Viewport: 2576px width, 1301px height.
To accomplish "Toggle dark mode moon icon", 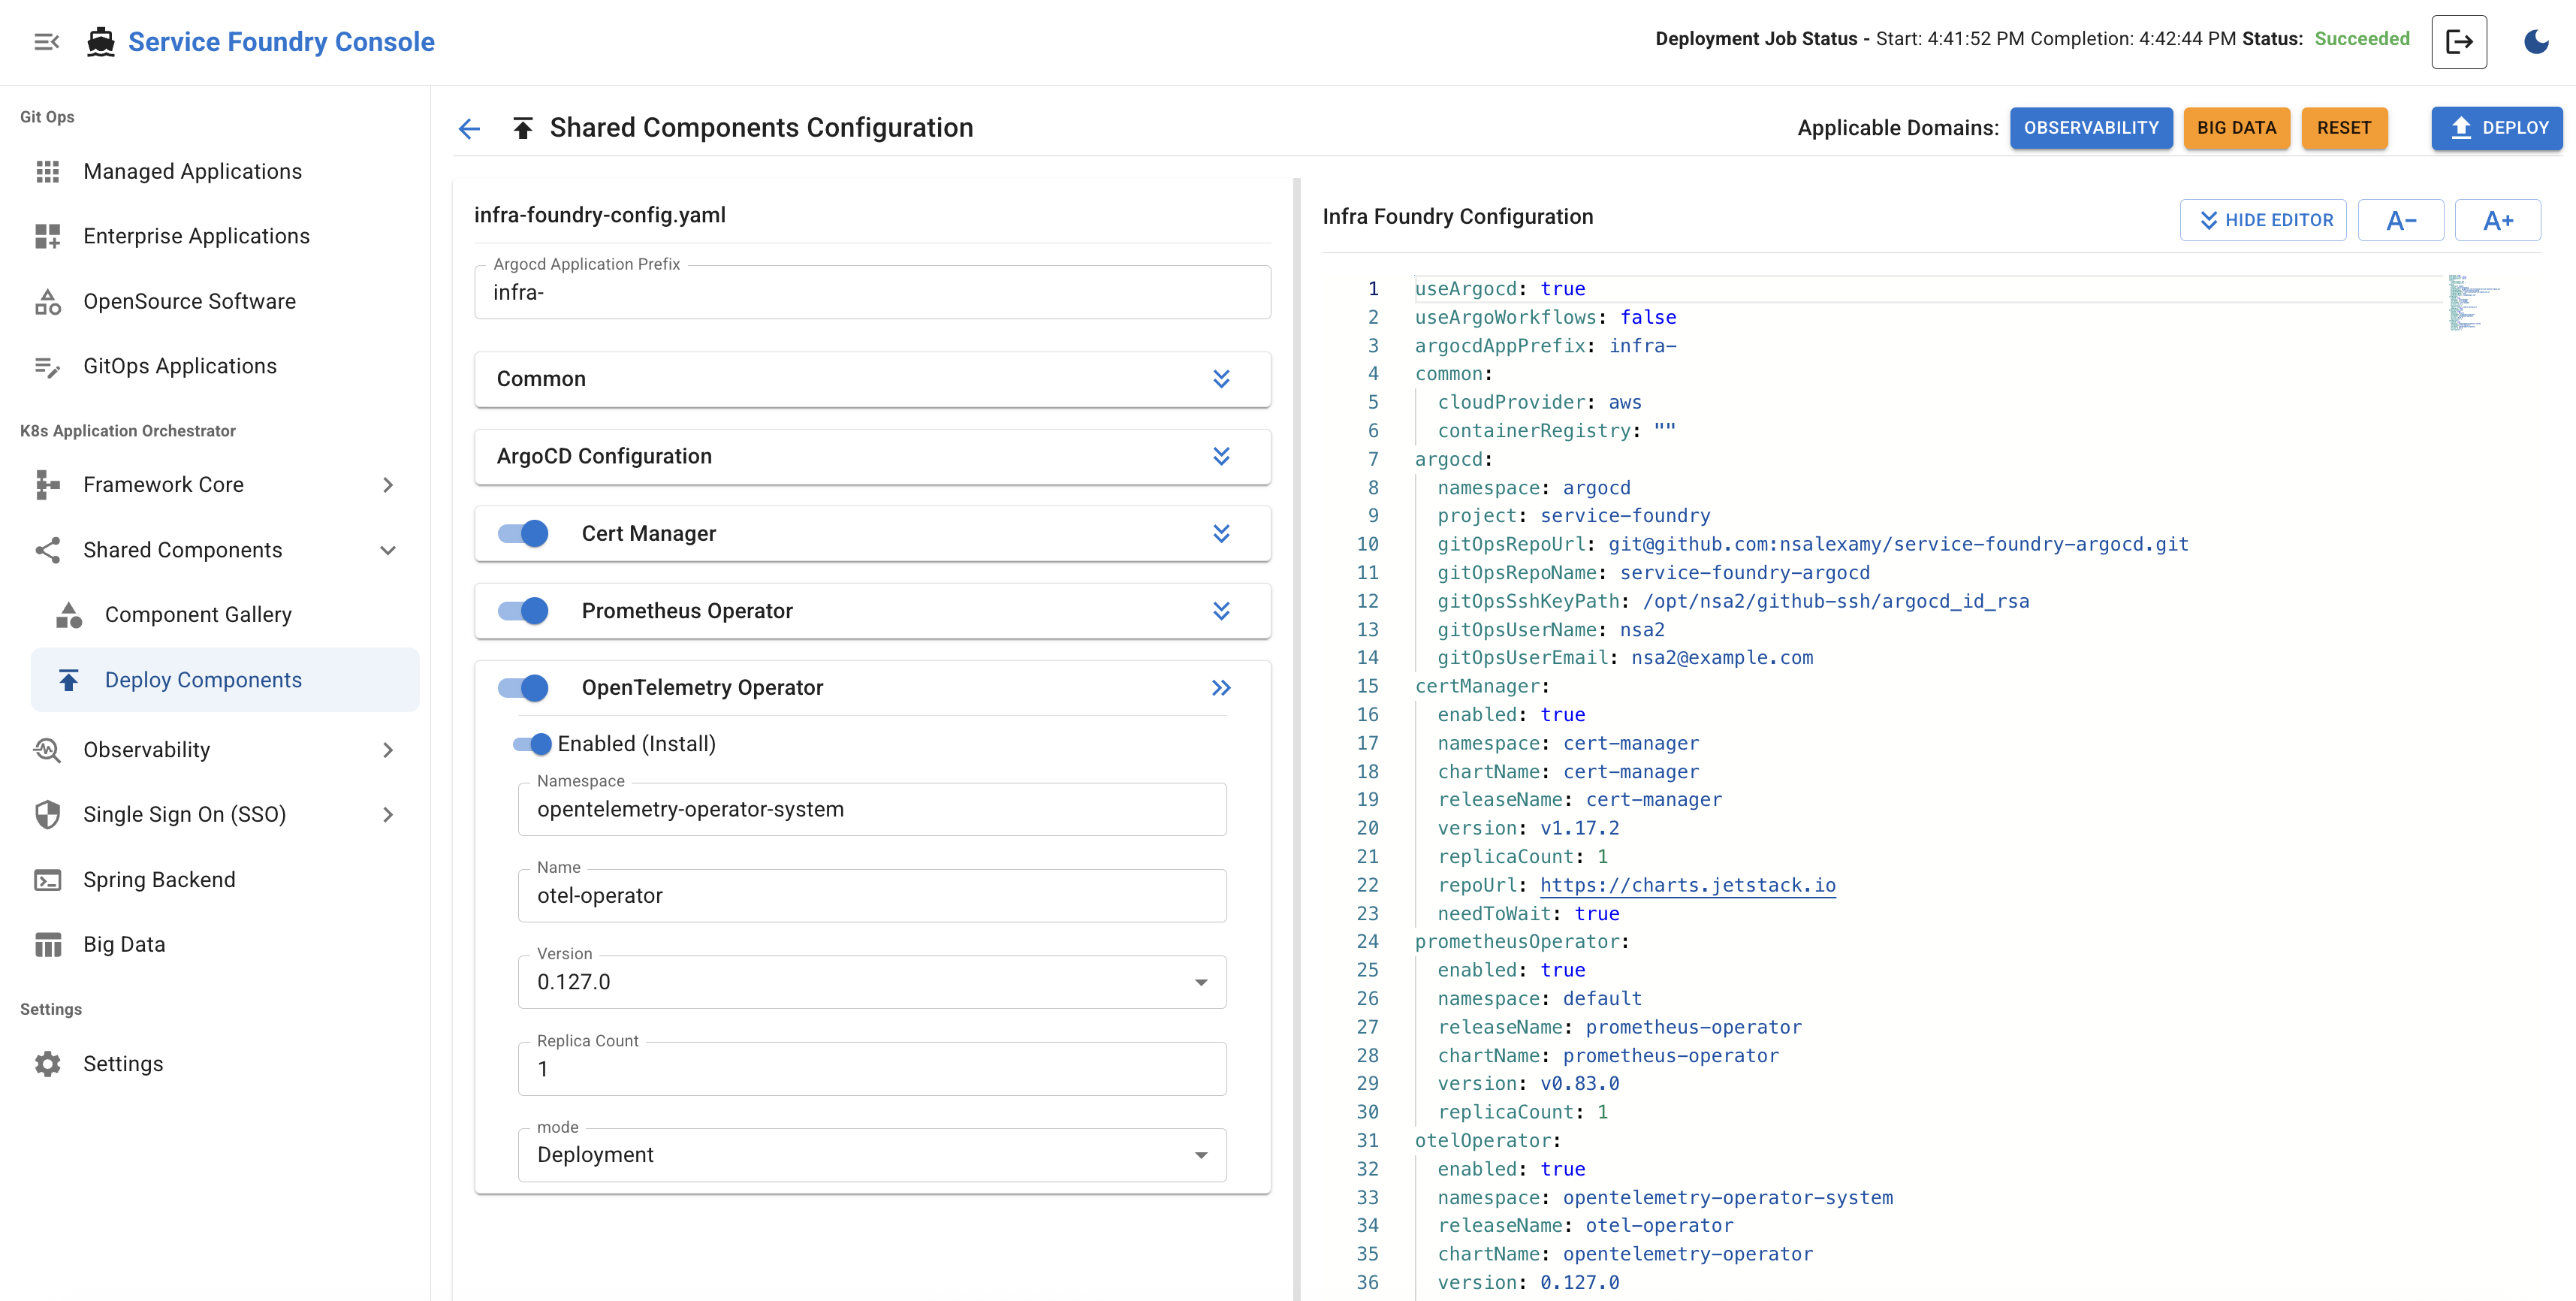I will tap(2536, 42).
